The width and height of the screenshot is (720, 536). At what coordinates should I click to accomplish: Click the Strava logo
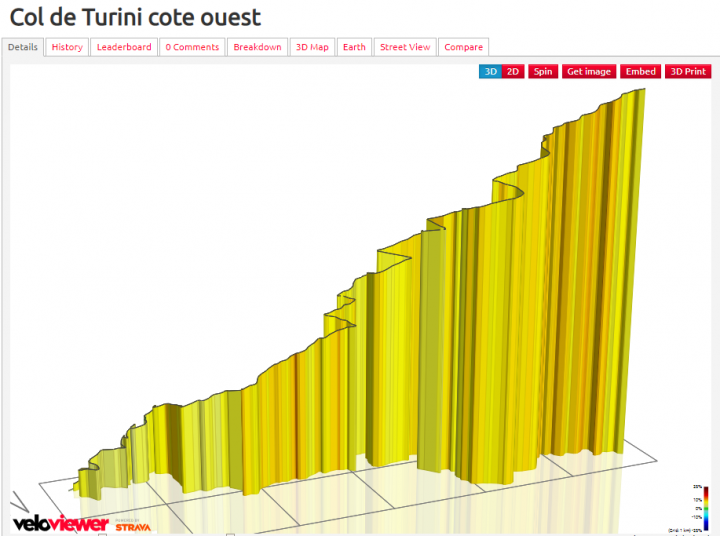tap(133, 526)
